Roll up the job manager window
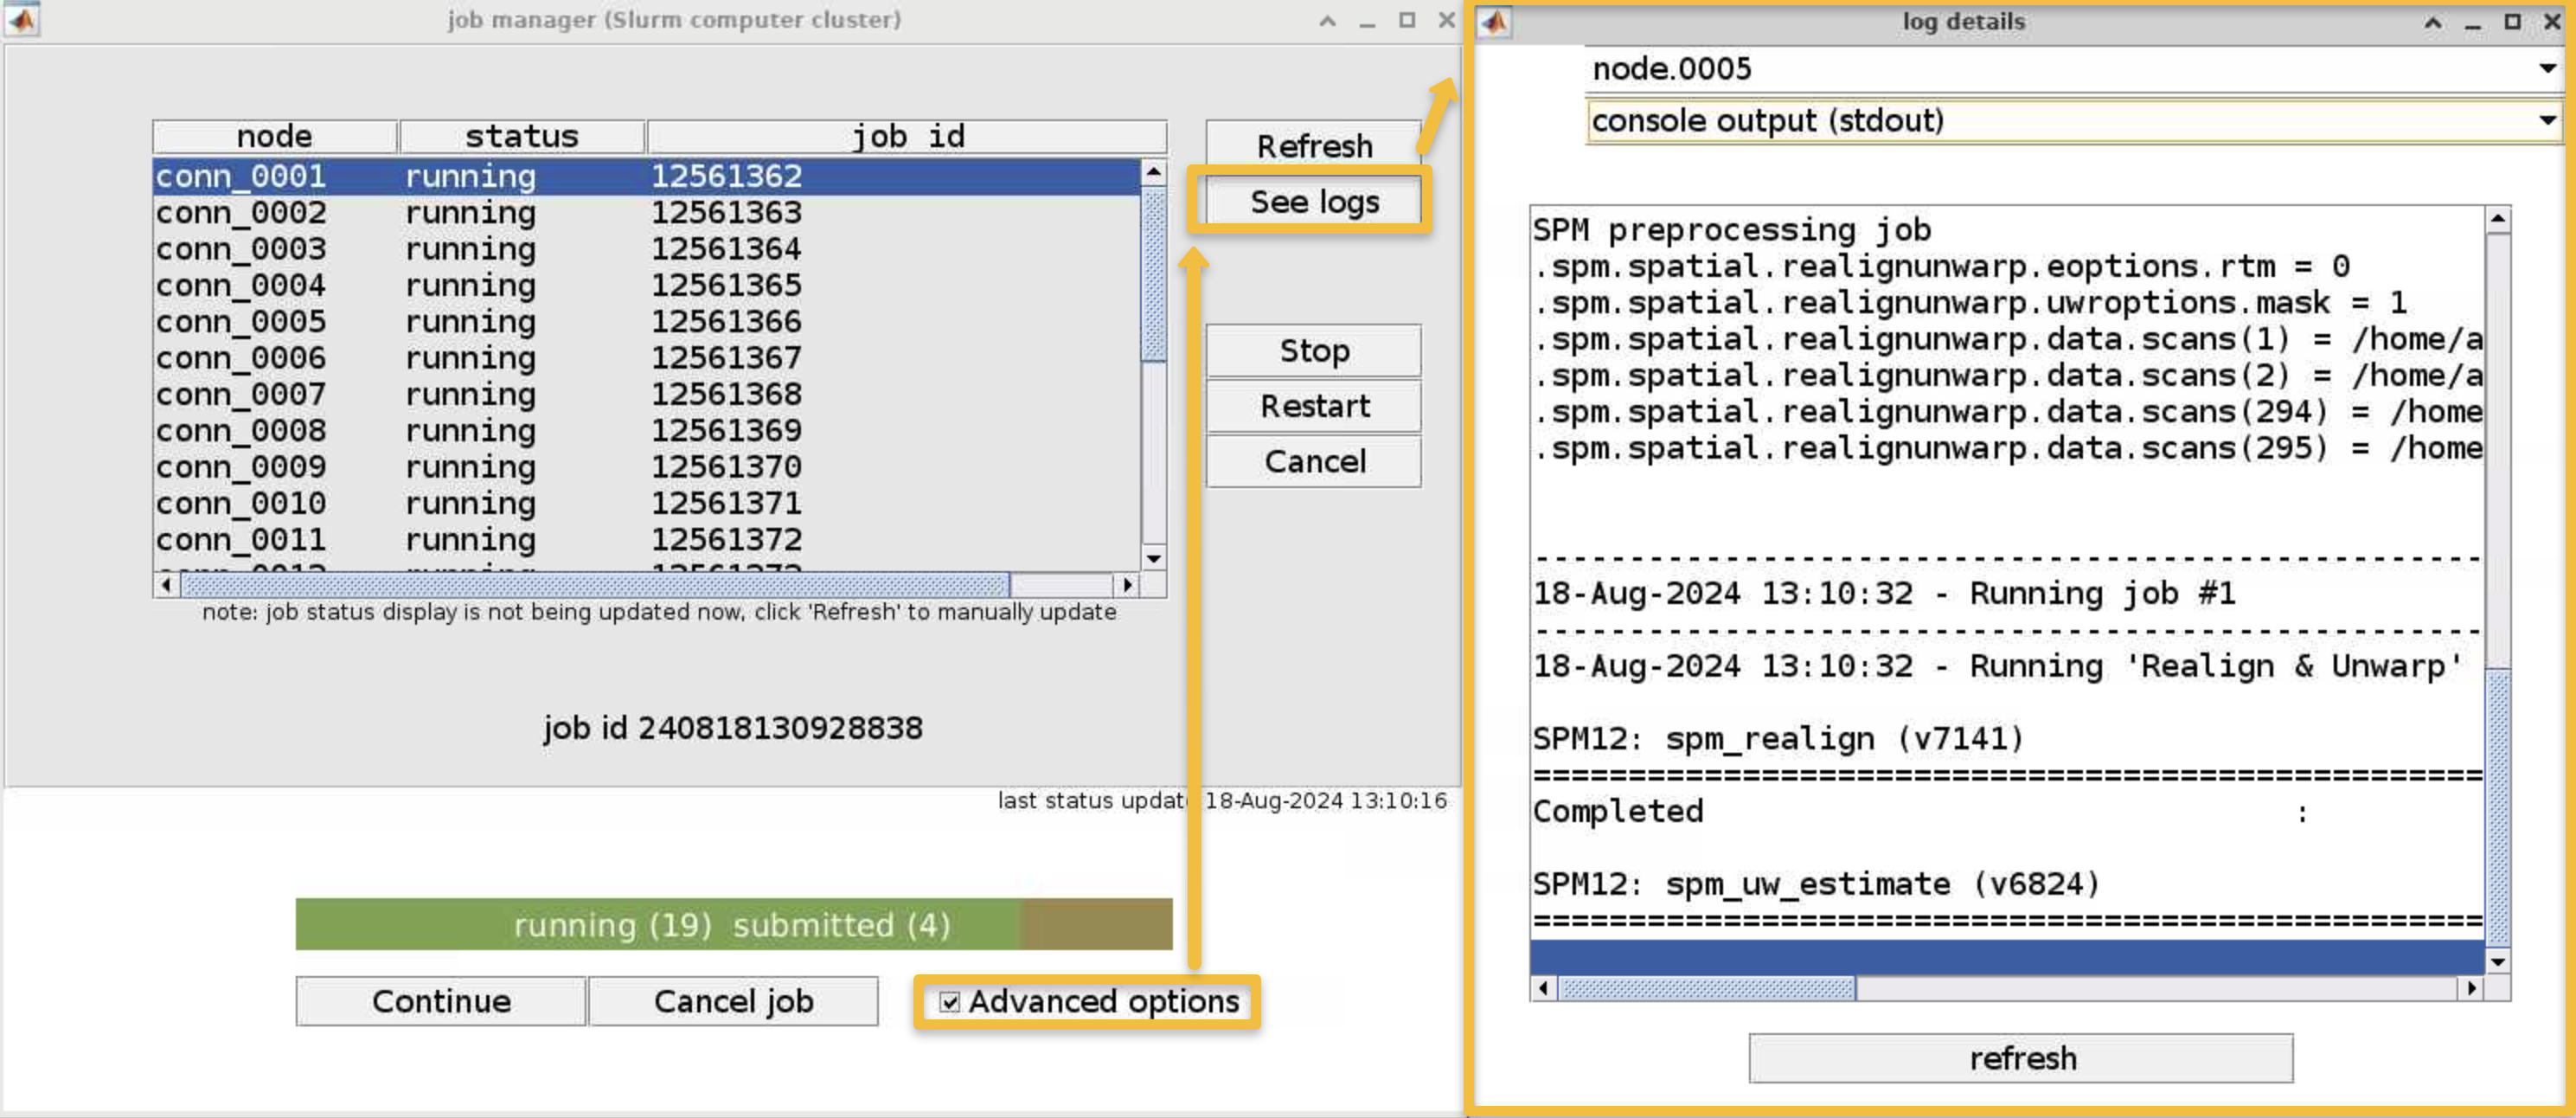2576x1118 pixels. [1327, 20]
